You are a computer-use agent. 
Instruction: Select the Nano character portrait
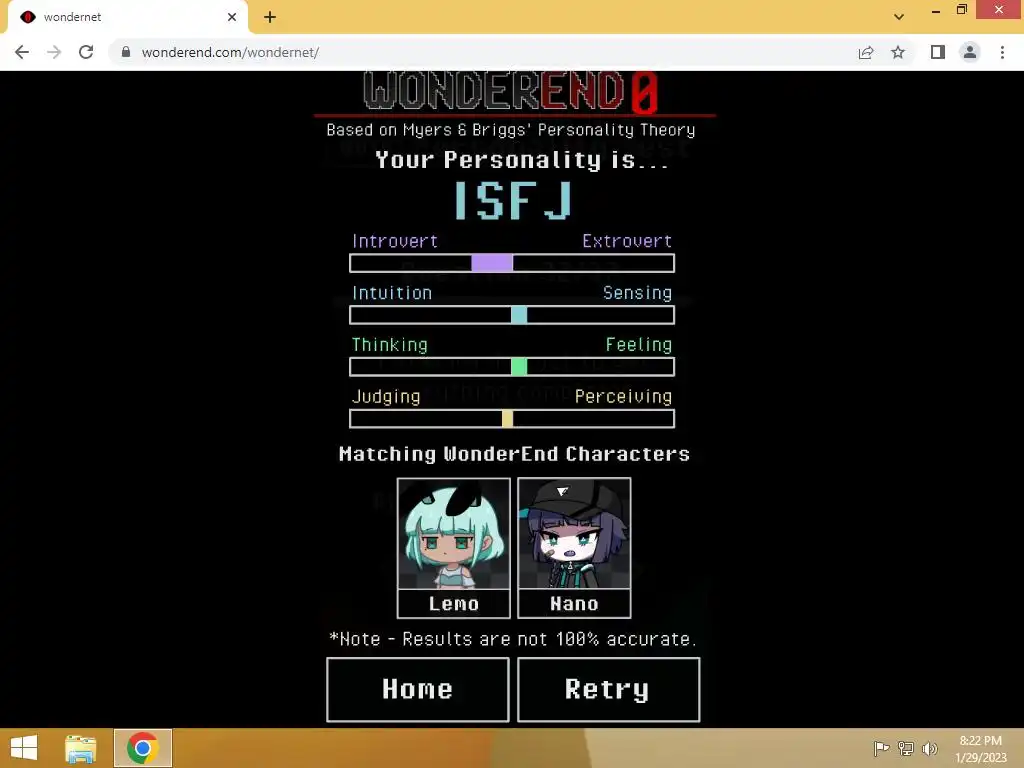tap(574, 534)
